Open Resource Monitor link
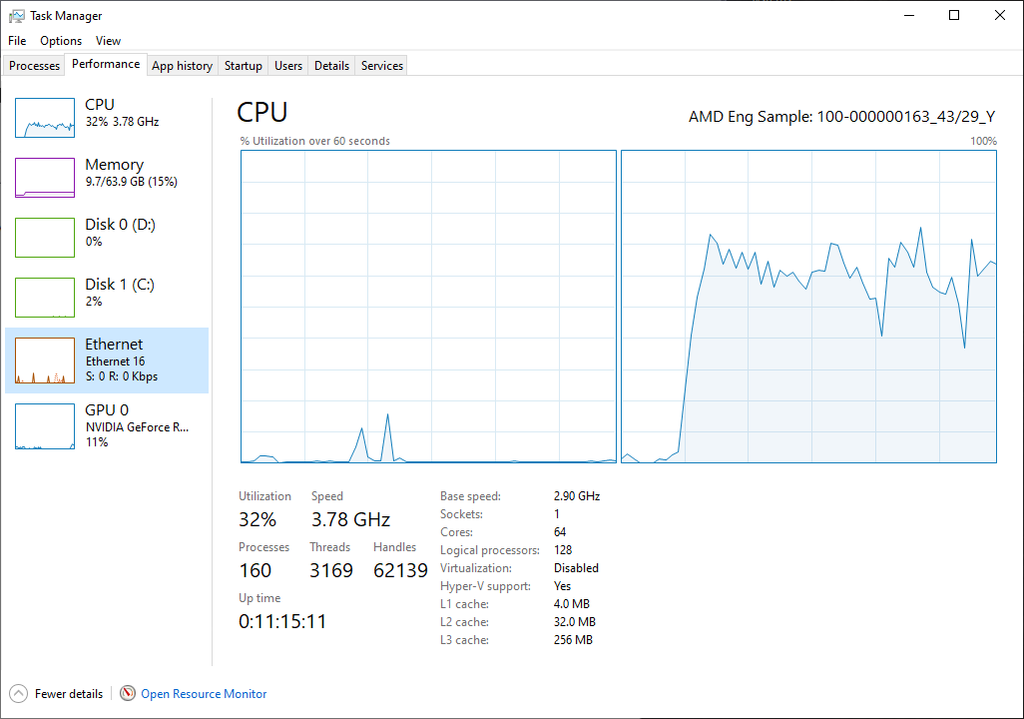The height and width of the screenshot is (719, 1024). (x=204, y=693)
